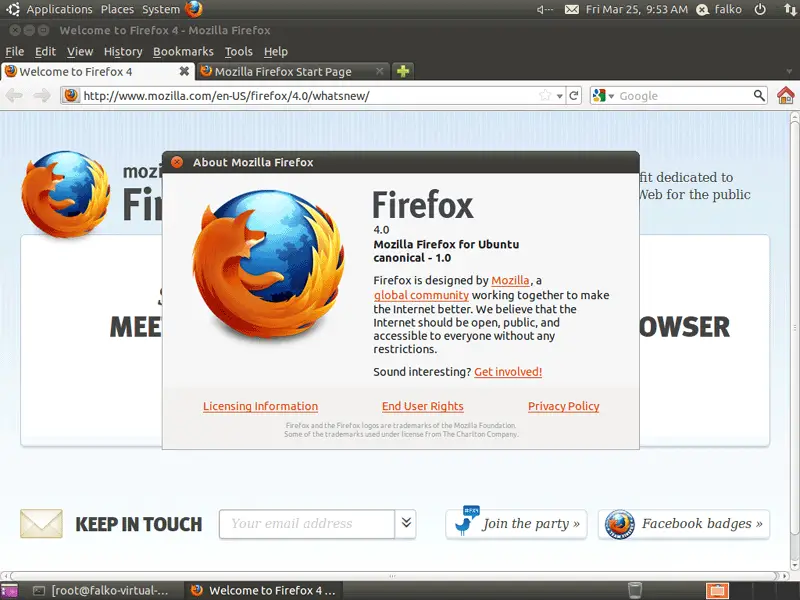Click the trash icon in bottom panel

pyautogui.click(x=635, y=590)
